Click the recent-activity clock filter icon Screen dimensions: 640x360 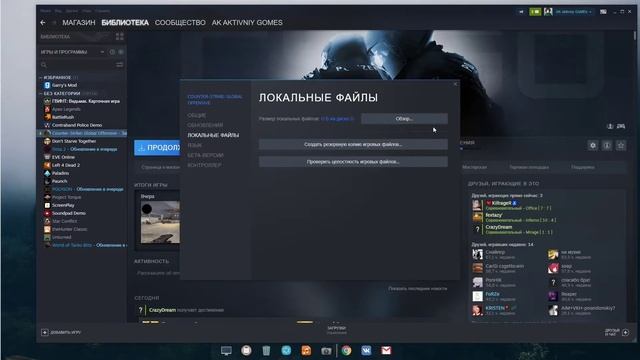[112, 52]
